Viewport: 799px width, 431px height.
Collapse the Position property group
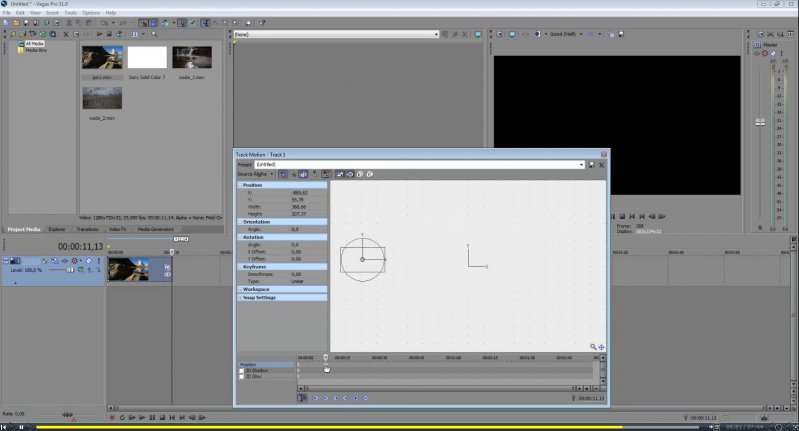coord(240,185)
